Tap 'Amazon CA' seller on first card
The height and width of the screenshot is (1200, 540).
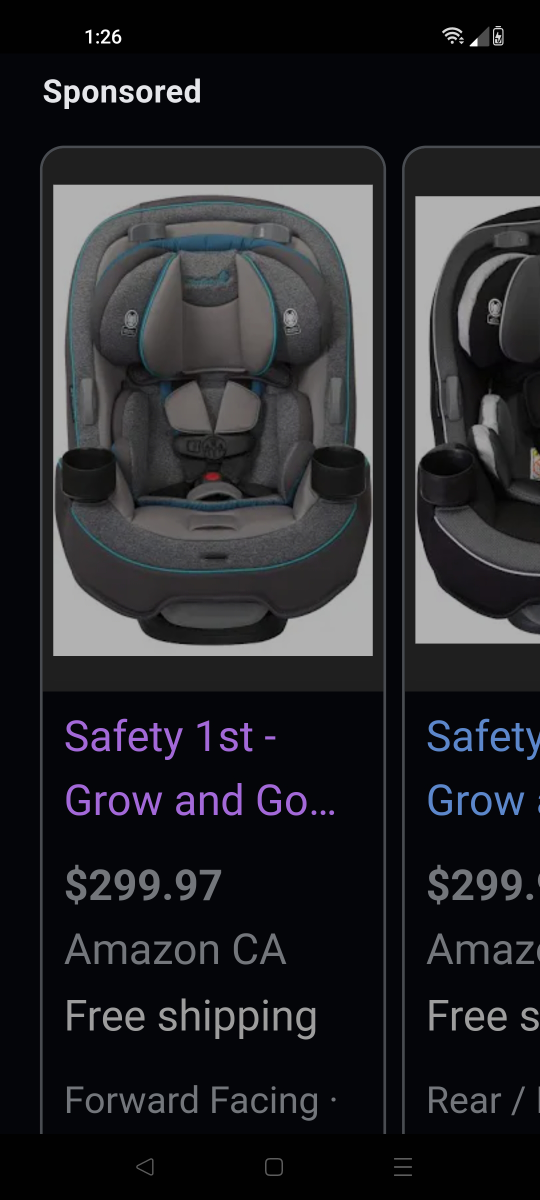tap(175, 950)
